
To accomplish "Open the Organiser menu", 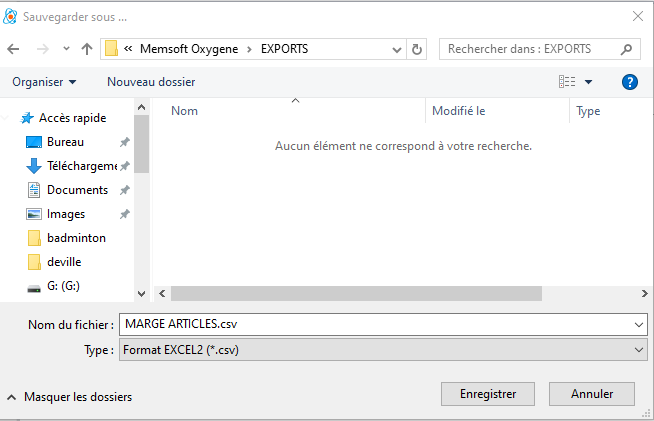I will pos(45,82).
